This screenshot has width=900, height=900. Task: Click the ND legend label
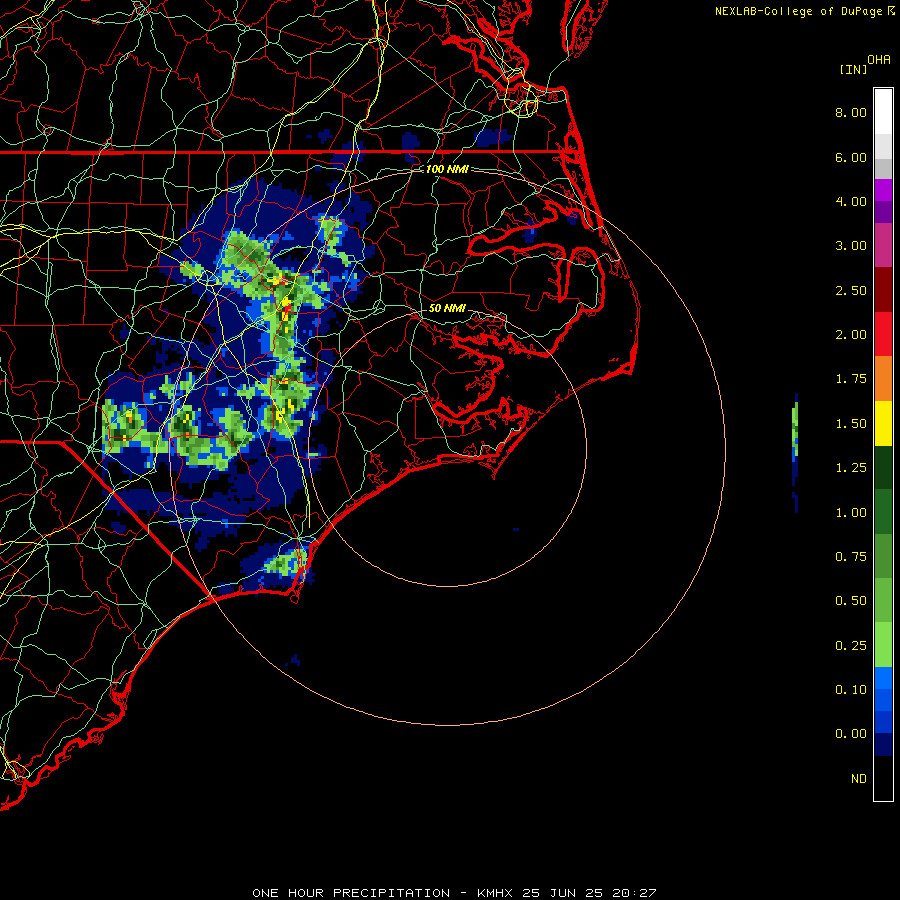pos(859,779)
